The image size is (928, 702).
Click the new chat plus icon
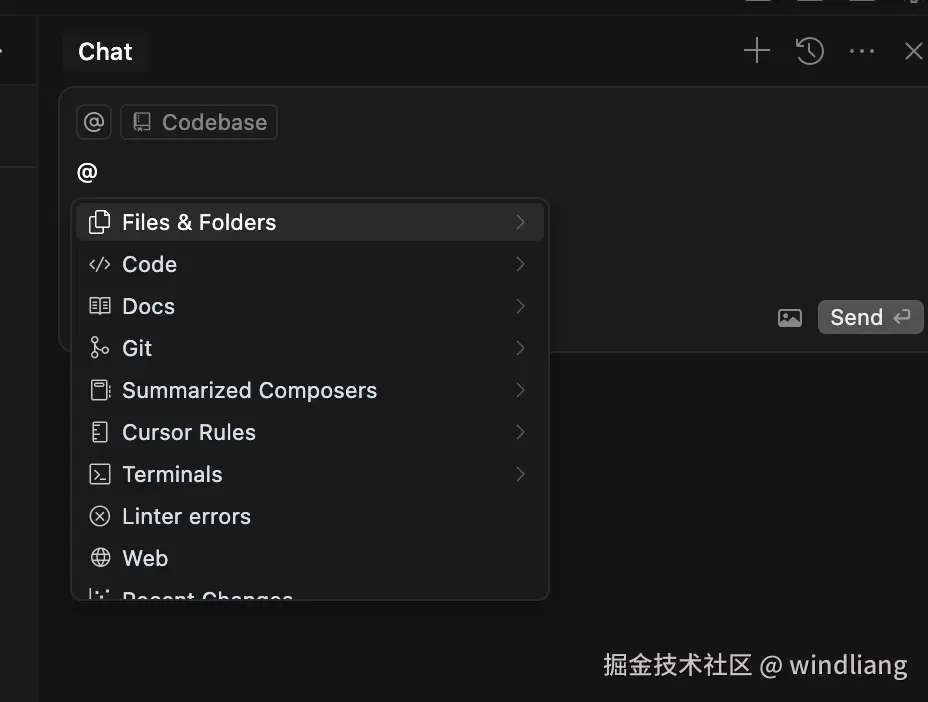(757, 51)
